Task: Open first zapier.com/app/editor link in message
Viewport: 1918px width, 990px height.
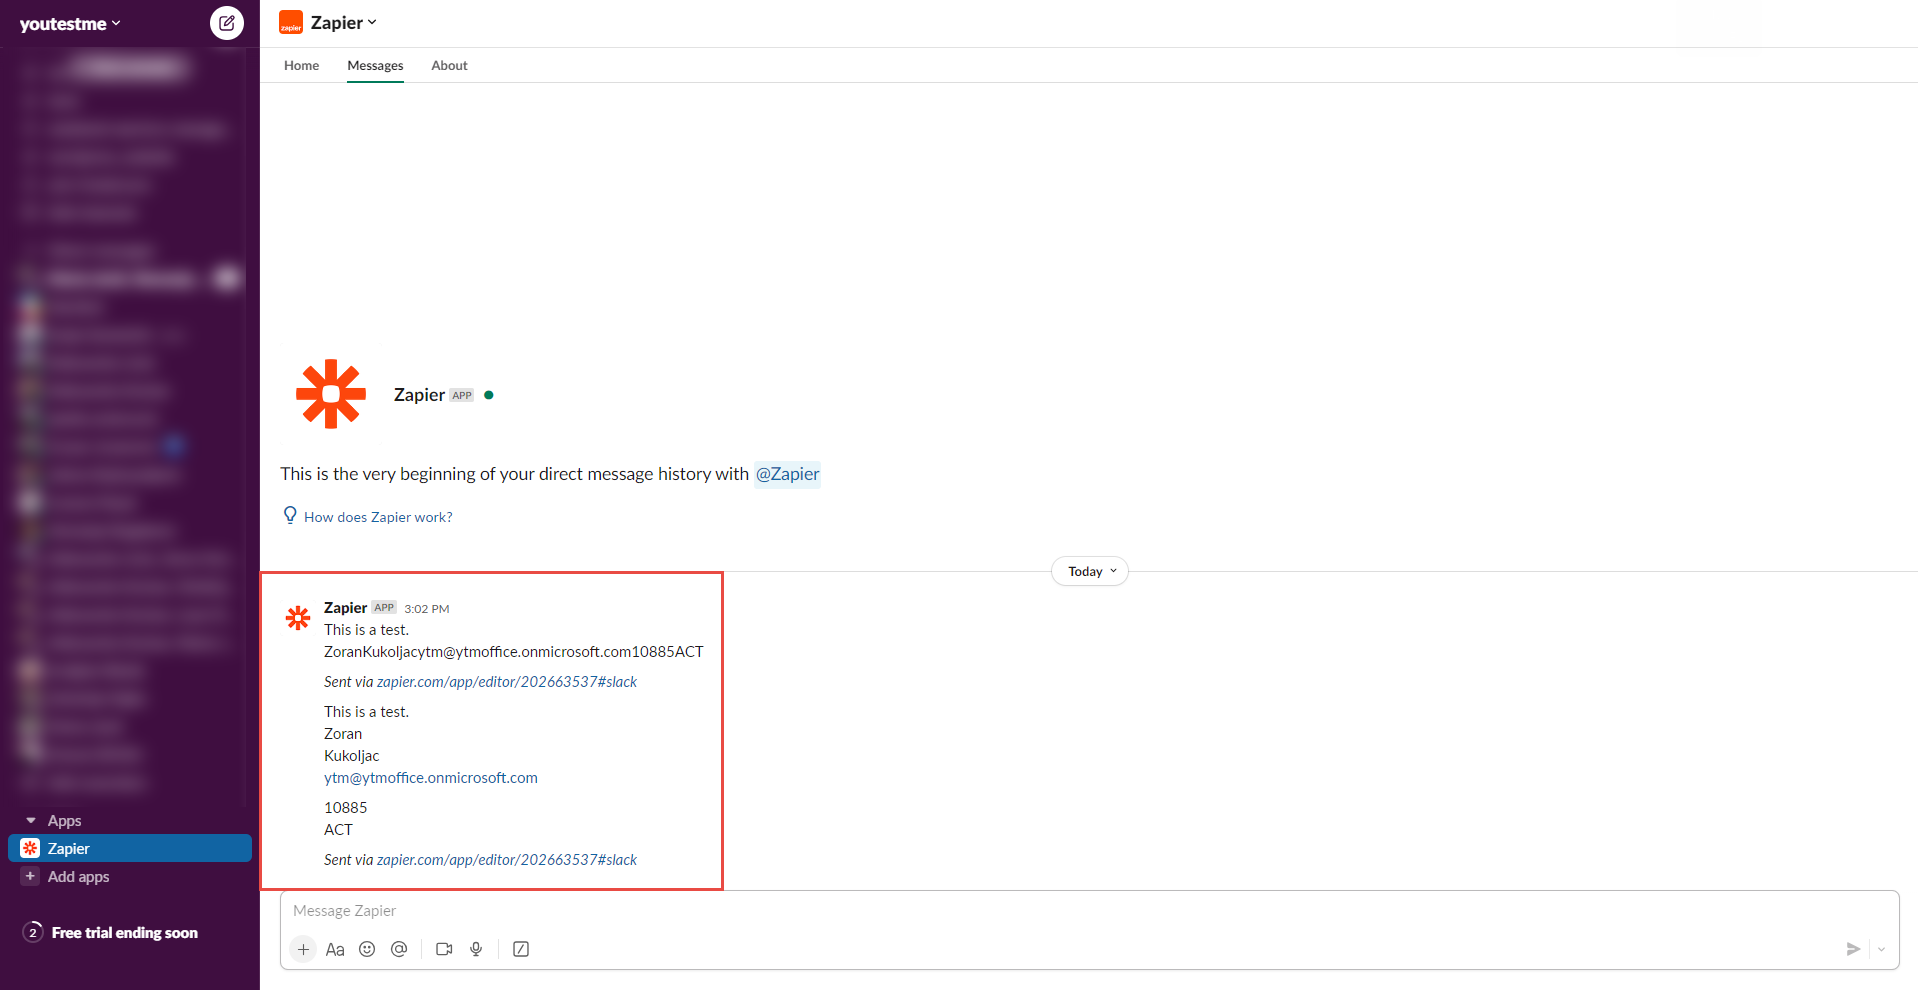Action: (507, 682)
